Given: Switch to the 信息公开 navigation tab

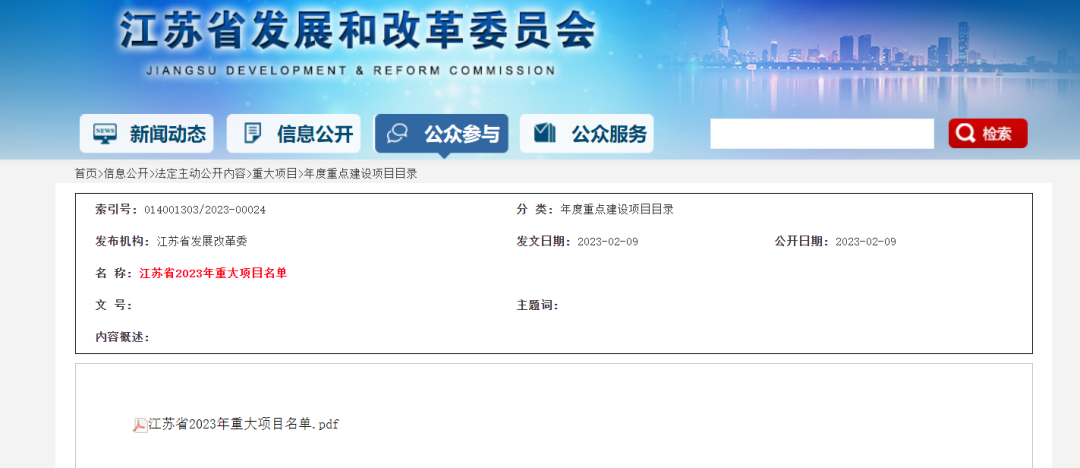Looking at the screenshot, I should [314, 133].
